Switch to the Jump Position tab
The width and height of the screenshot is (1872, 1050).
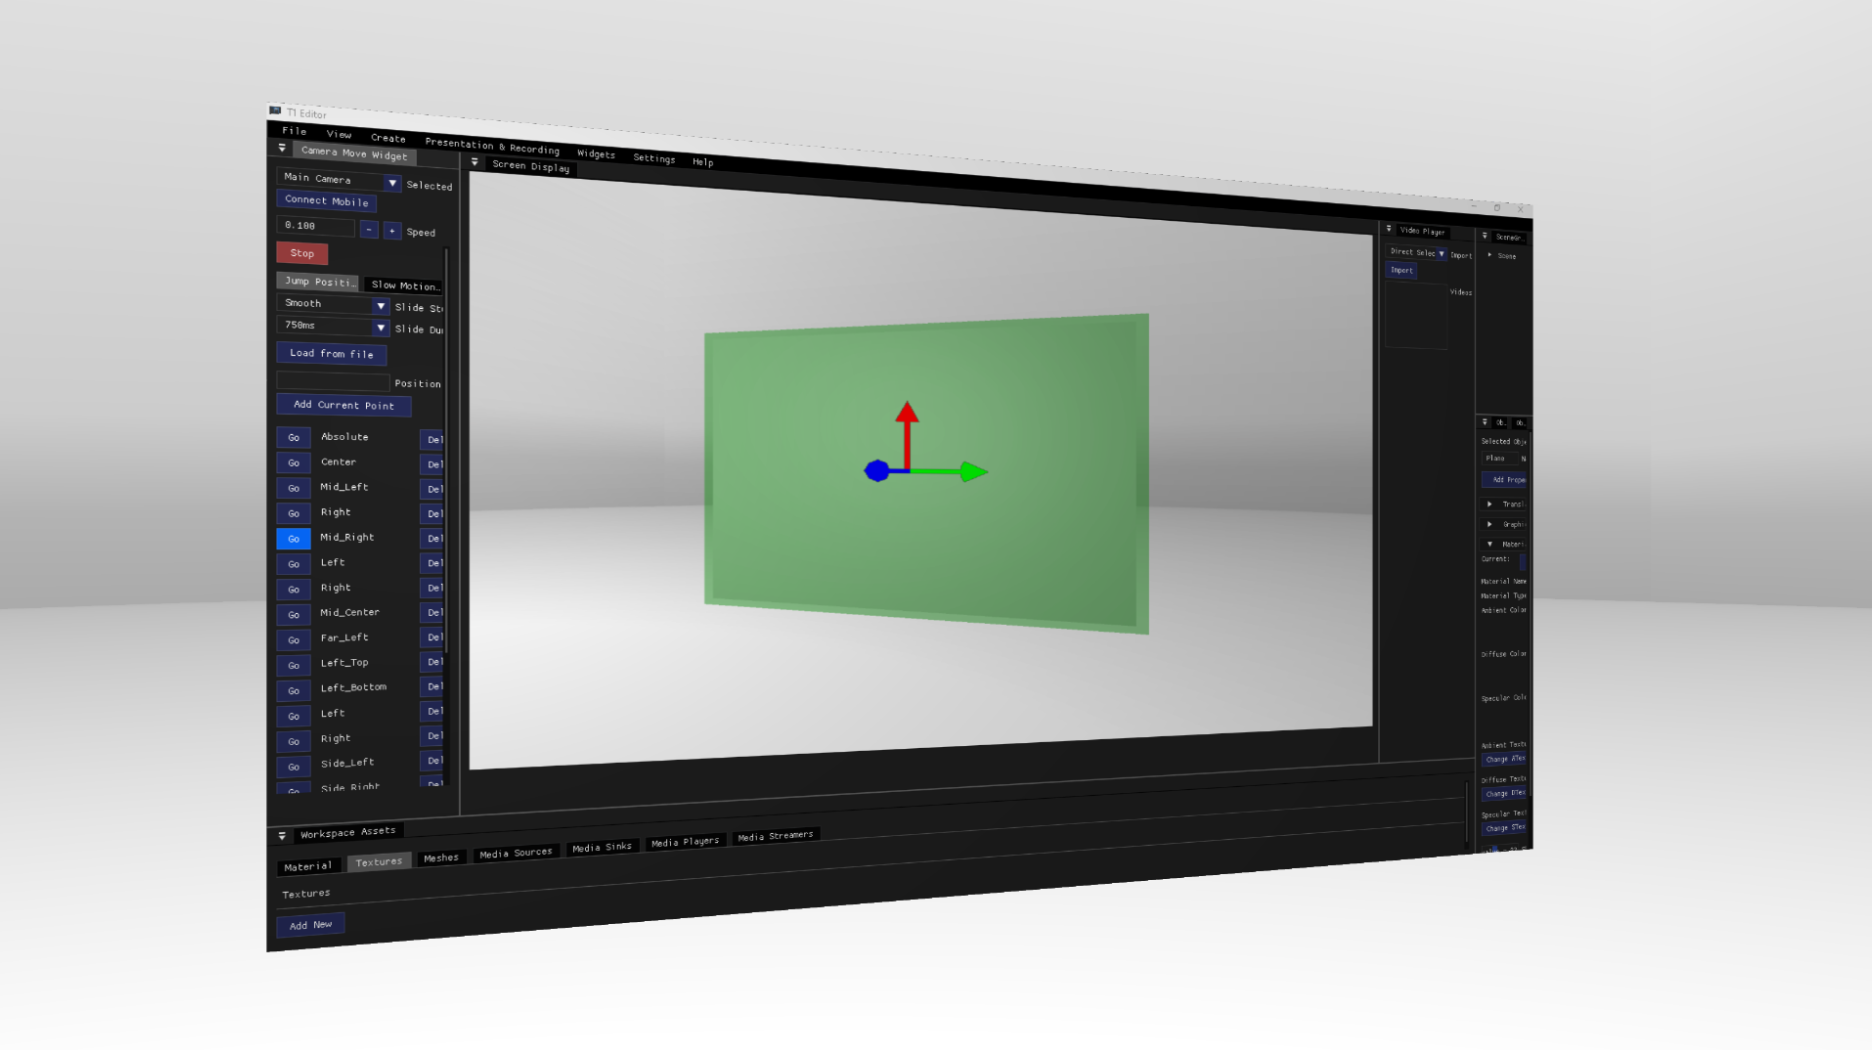tap(317, 281)
